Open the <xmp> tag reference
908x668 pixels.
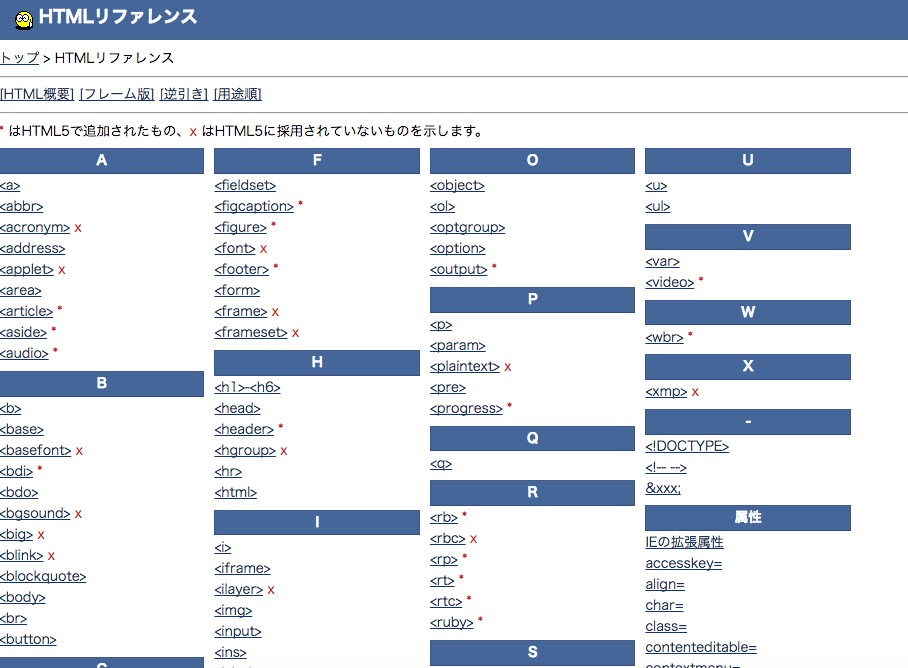[x=666, y=392]
